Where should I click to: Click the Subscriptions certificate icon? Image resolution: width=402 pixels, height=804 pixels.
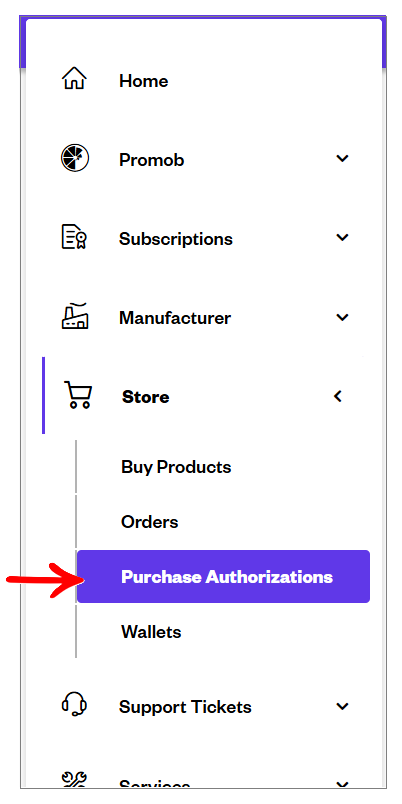(74, 237)
